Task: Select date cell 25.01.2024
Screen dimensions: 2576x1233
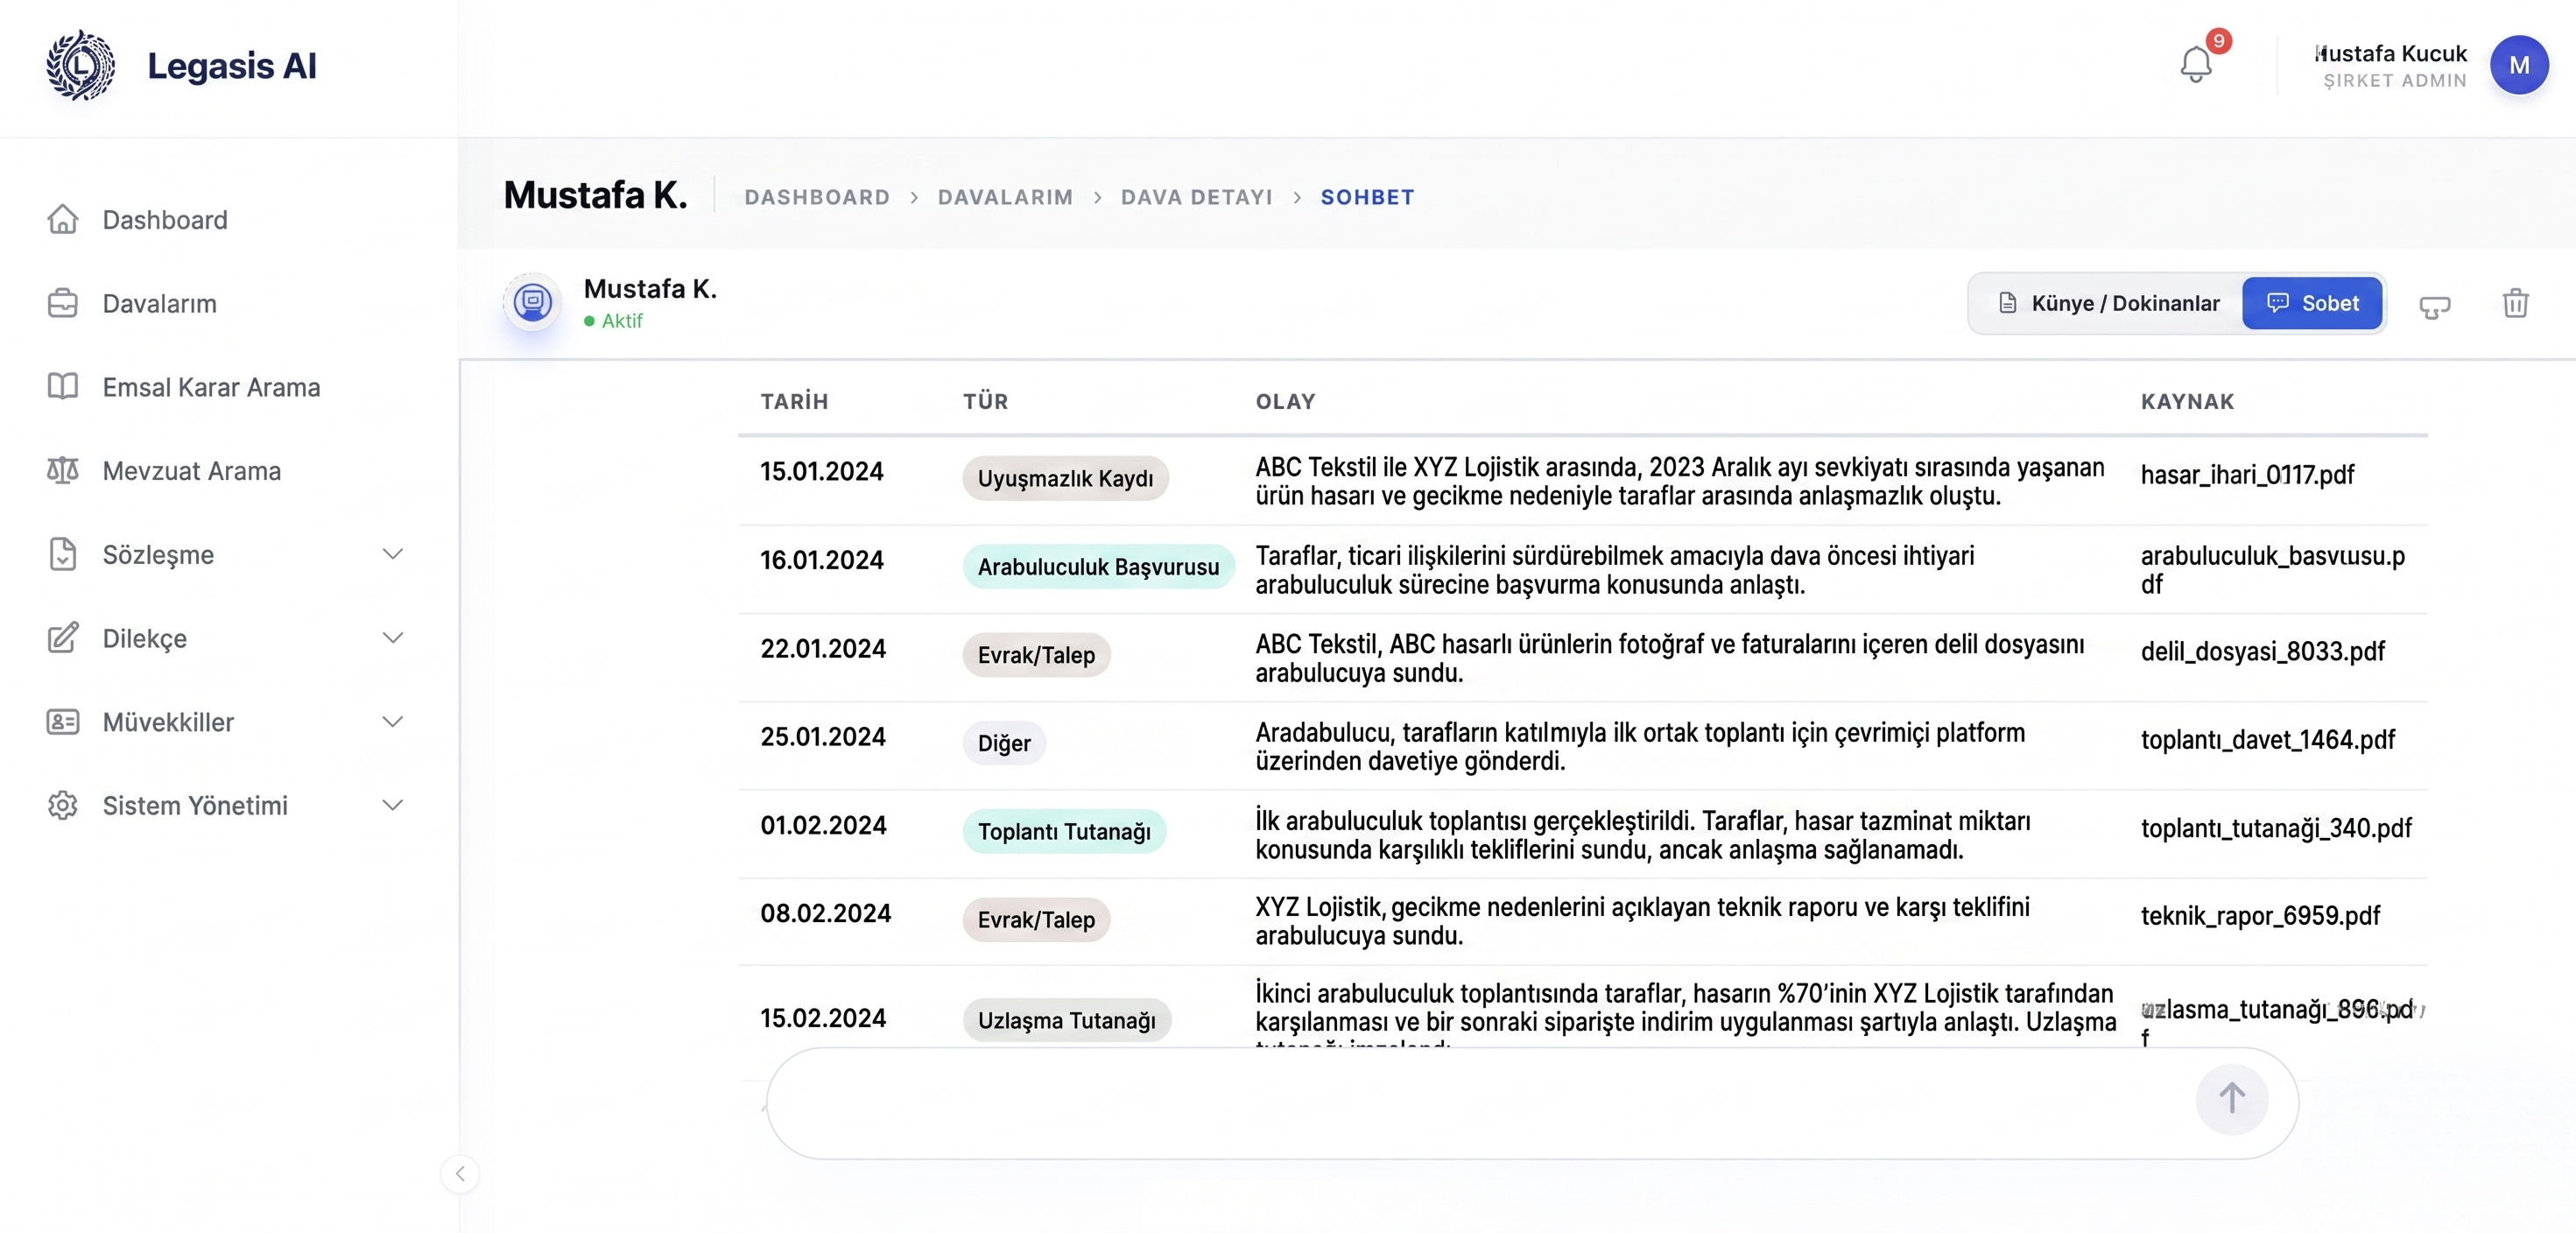Action: (x=822, y=737)
